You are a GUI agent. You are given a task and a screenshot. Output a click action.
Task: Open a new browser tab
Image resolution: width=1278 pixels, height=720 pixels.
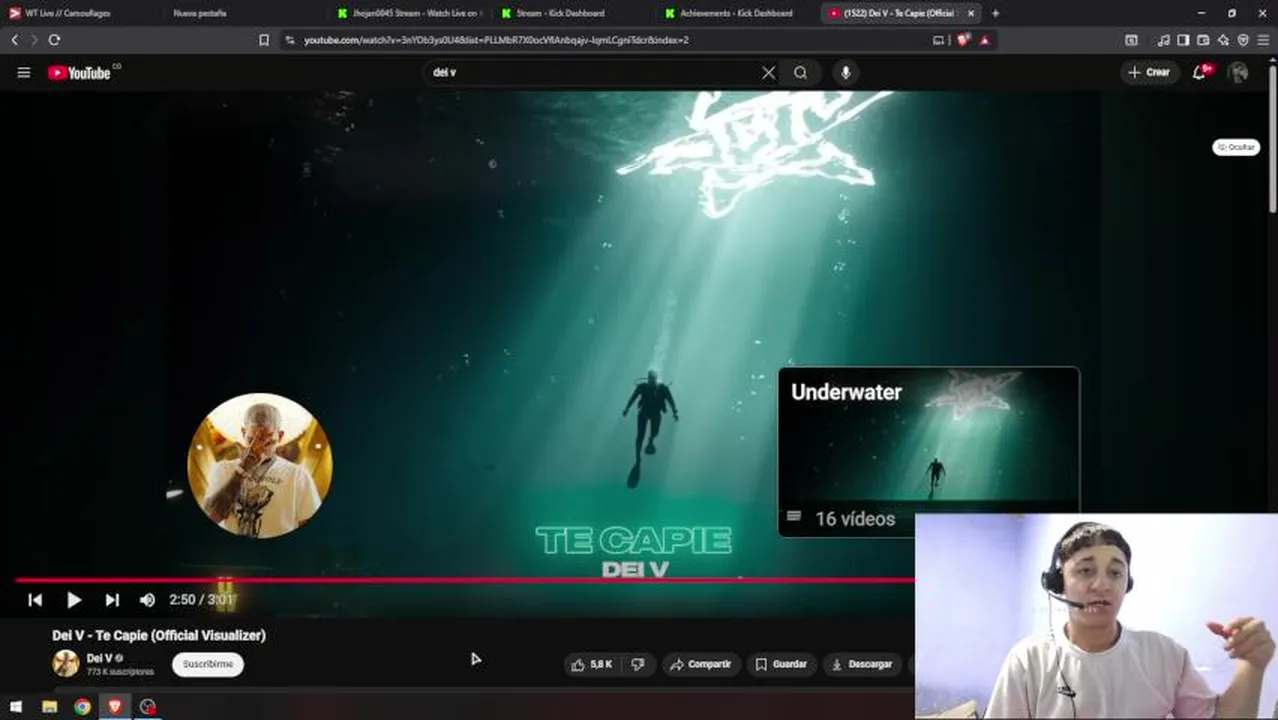[x=995, y=13]
